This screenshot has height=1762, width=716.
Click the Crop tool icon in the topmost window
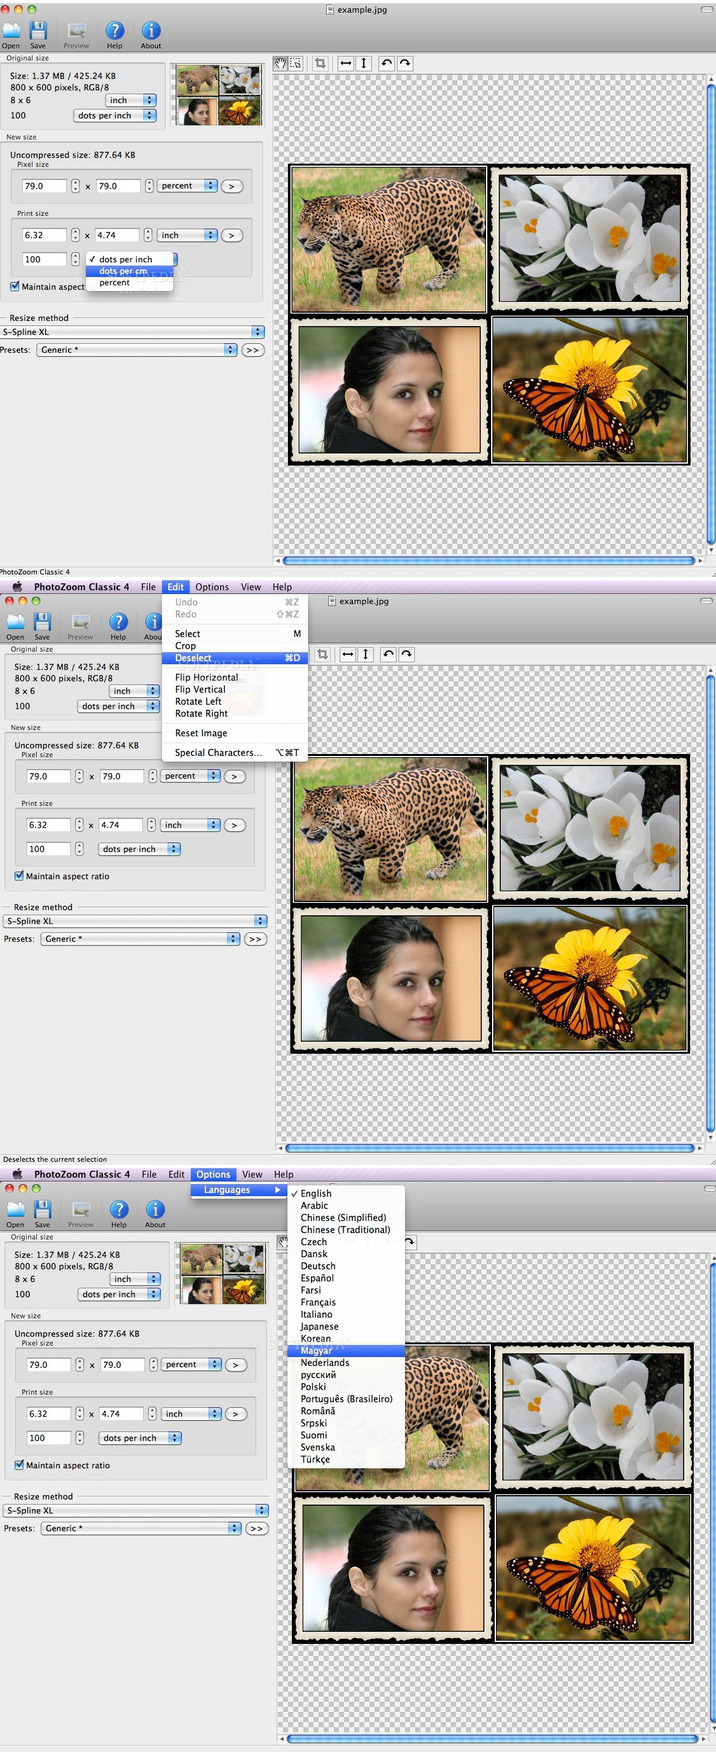click(x=320, y=63)
